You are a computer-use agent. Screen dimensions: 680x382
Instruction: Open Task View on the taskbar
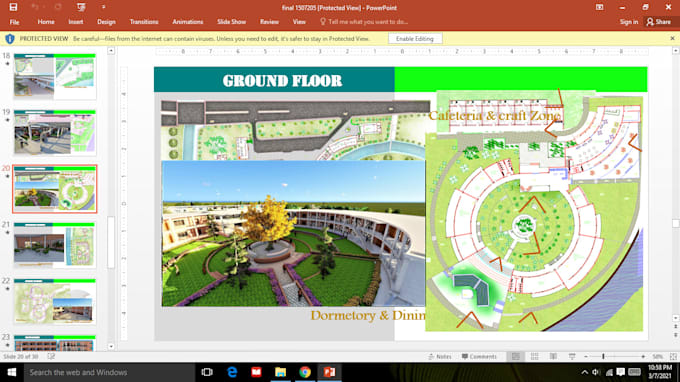pos(207,372)
